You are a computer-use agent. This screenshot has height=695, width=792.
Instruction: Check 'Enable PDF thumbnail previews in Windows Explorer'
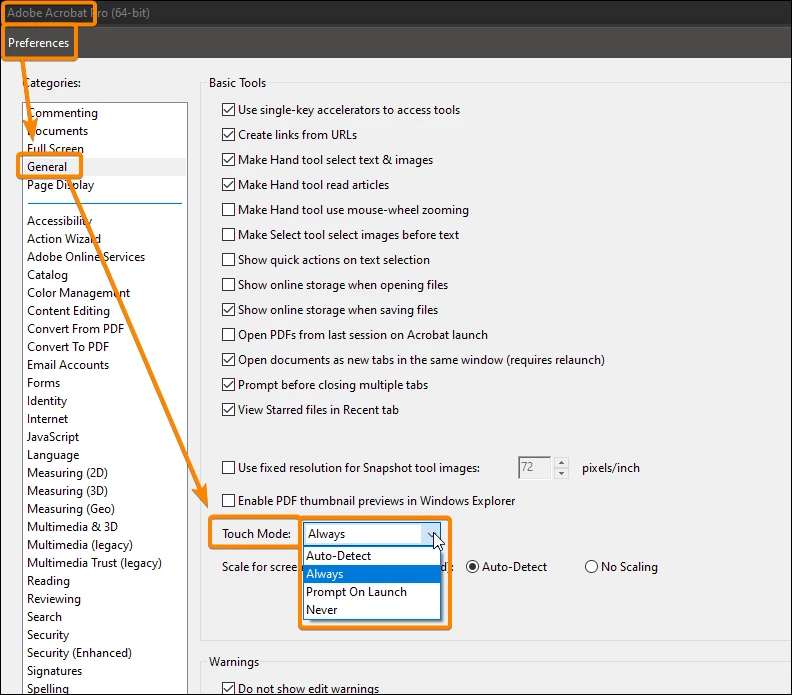pyautogui.click(x=228, y=501)
